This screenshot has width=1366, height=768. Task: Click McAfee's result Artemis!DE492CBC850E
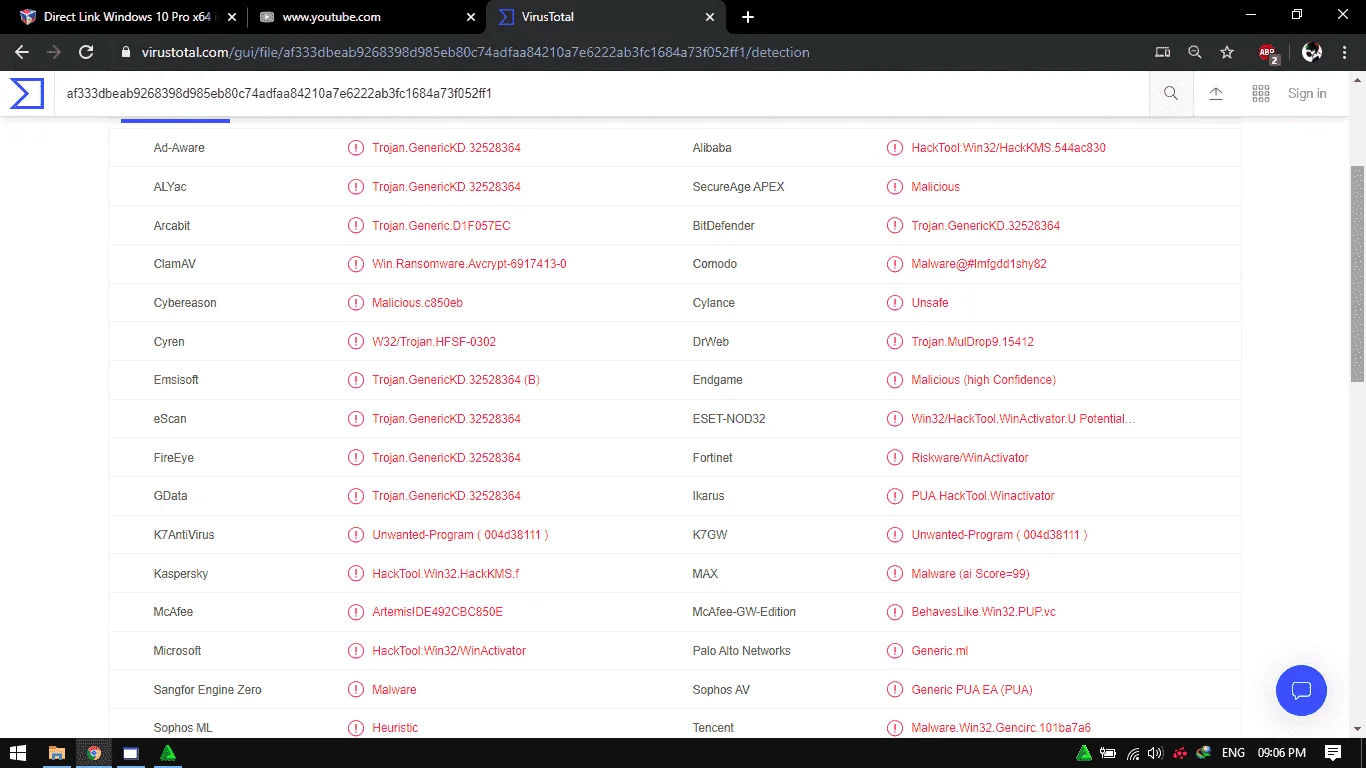click(x=437, y=612)
